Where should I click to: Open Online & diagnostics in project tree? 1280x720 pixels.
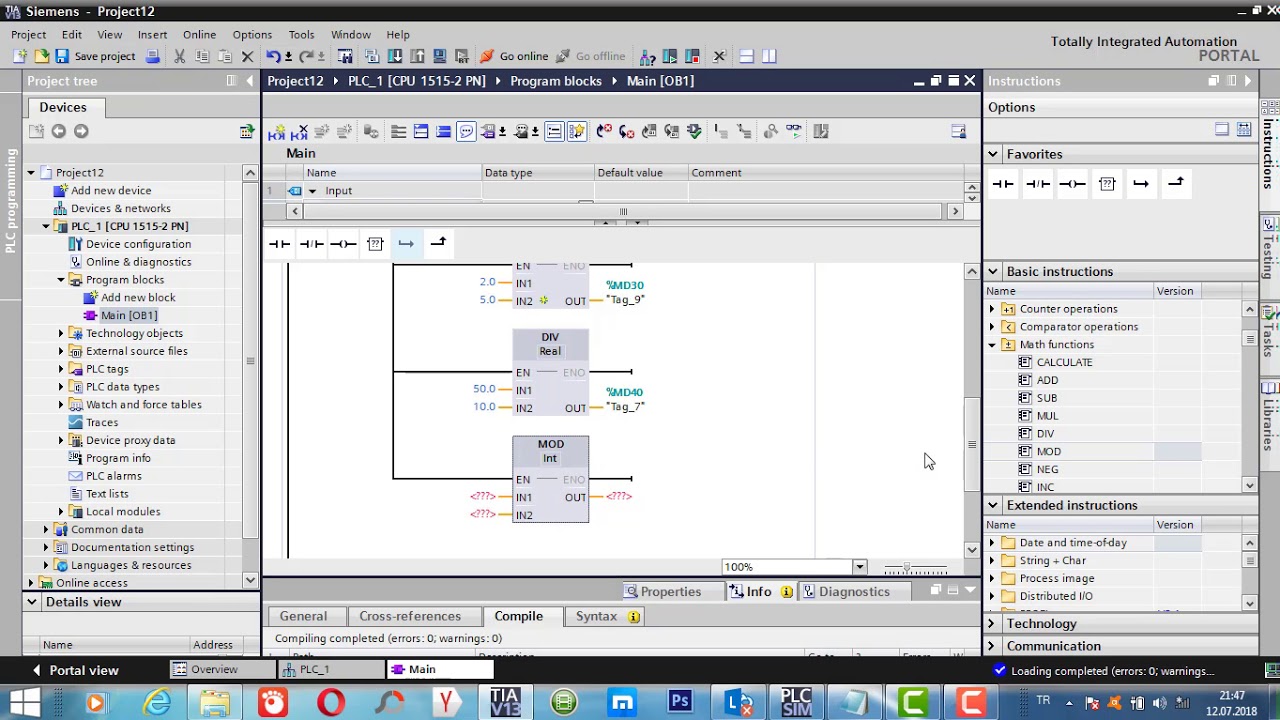coord(138,262)
